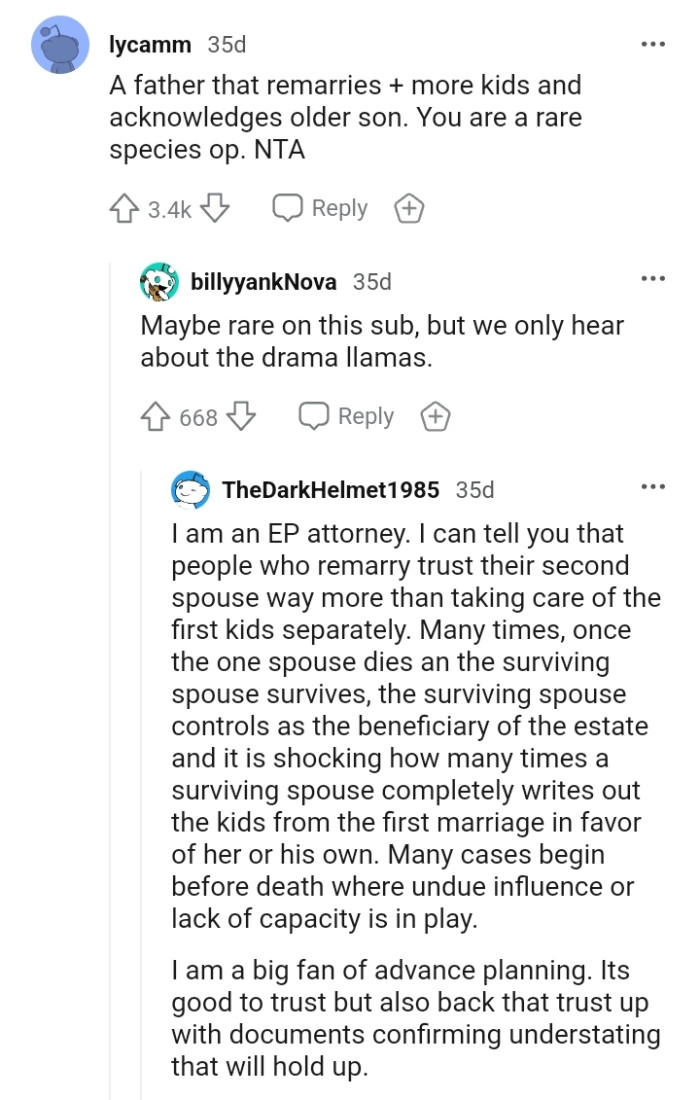Click TheDarkHelmet1985's snoo avatar
The height and width of the screenshot is (1100, 700).
pos(188,488)
